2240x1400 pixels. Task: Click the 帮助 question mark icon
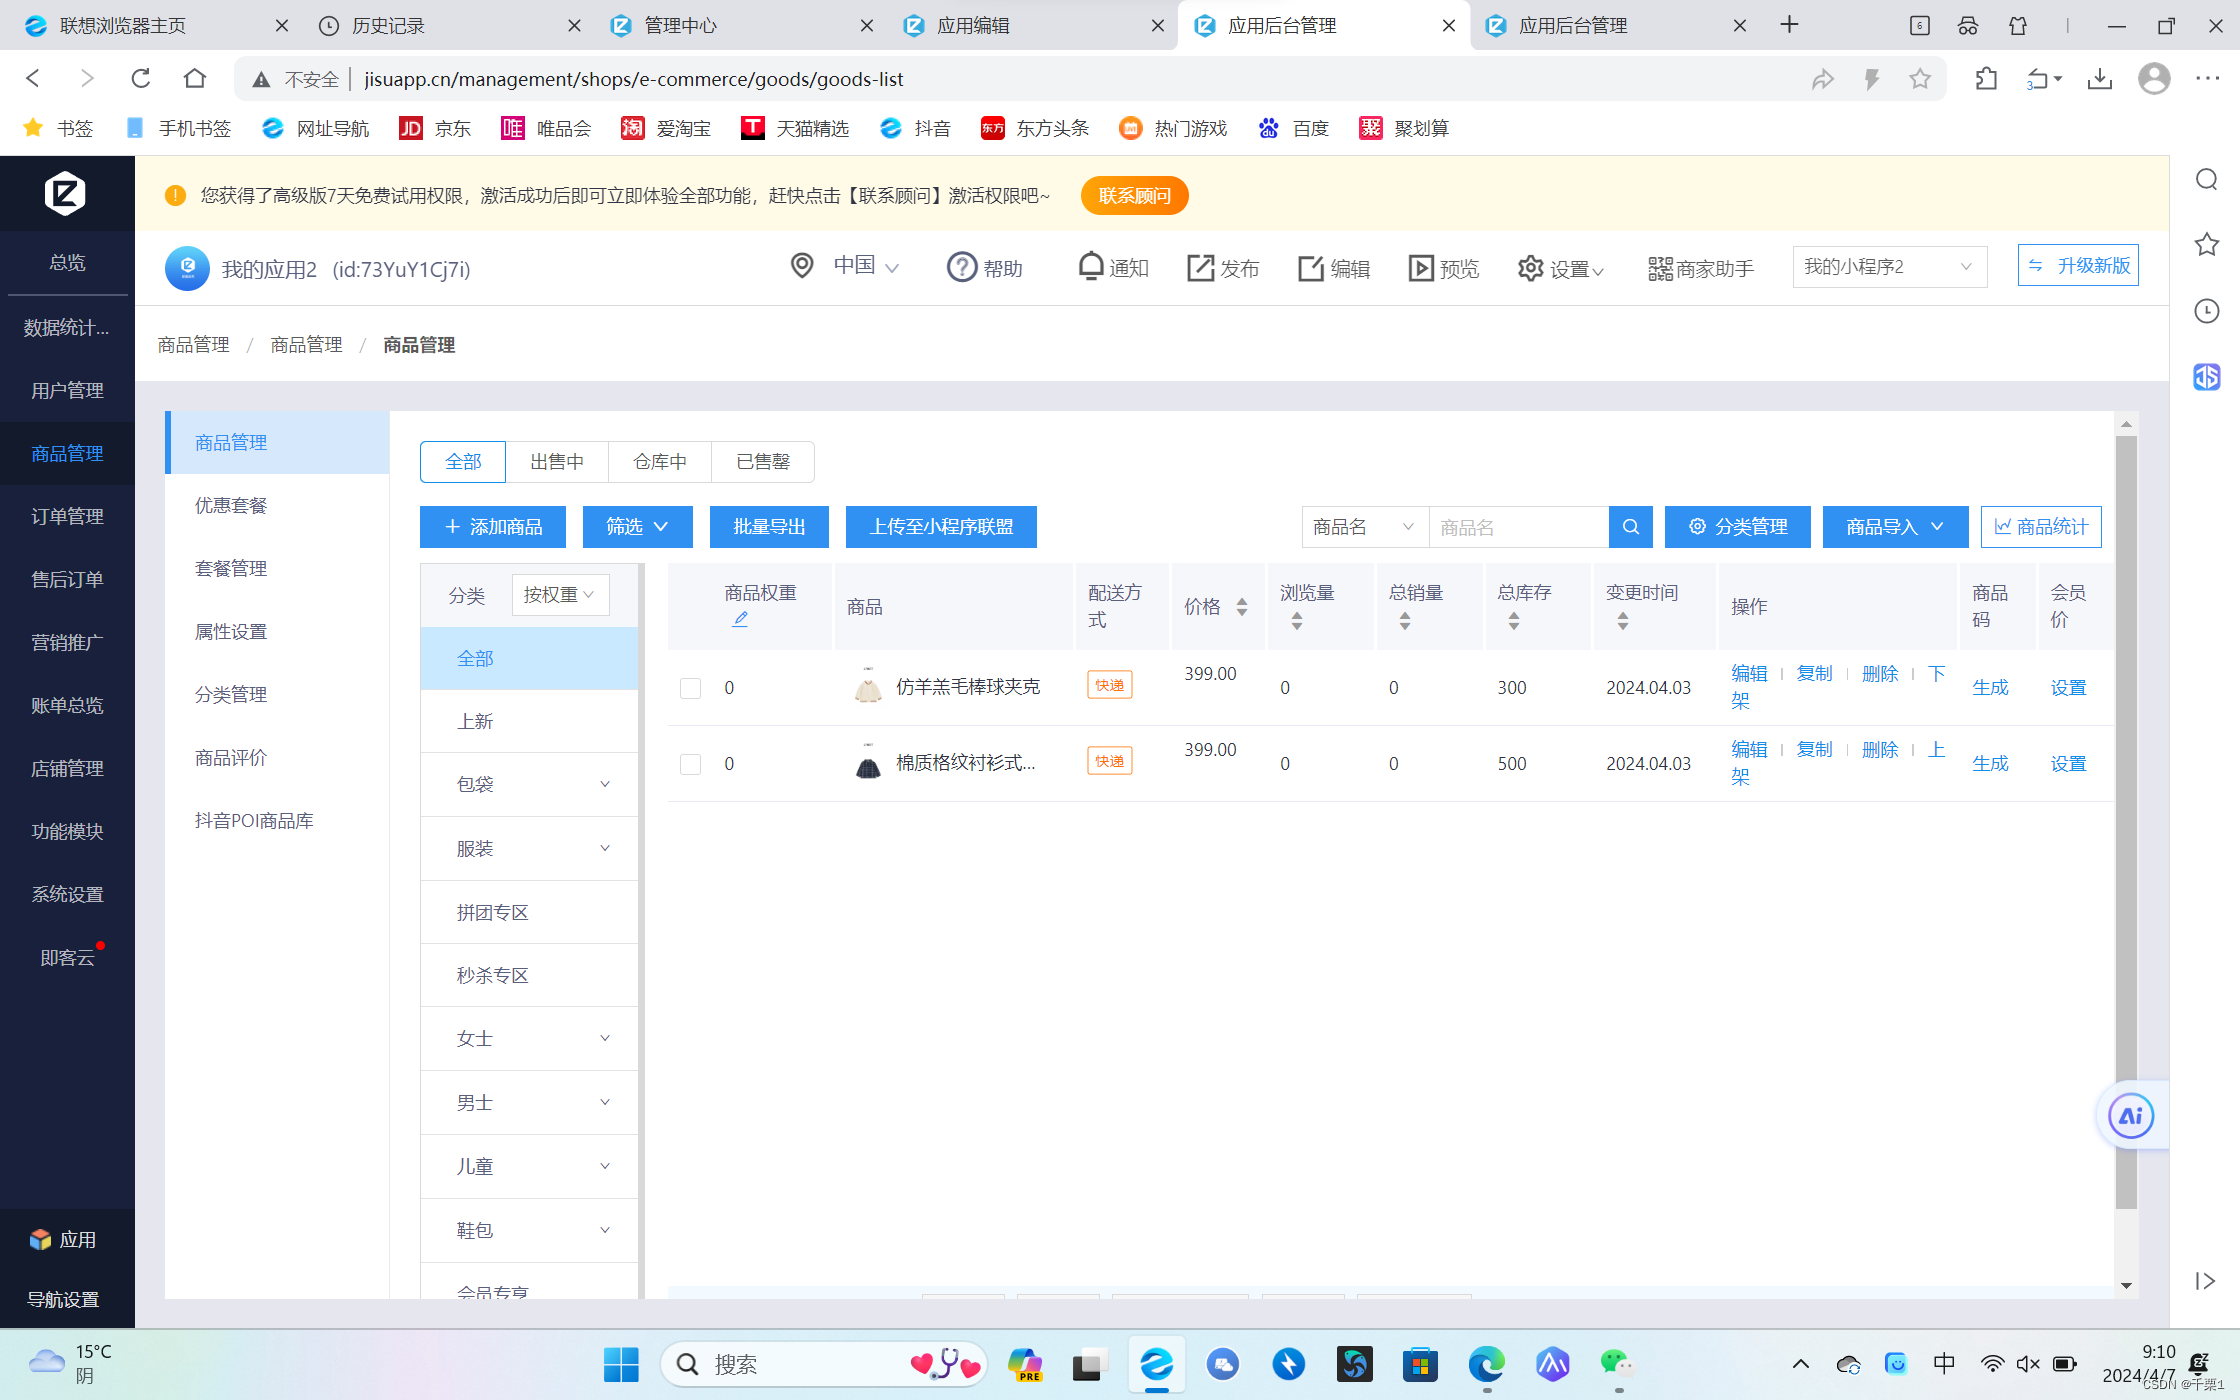click(x=961, y=267)
